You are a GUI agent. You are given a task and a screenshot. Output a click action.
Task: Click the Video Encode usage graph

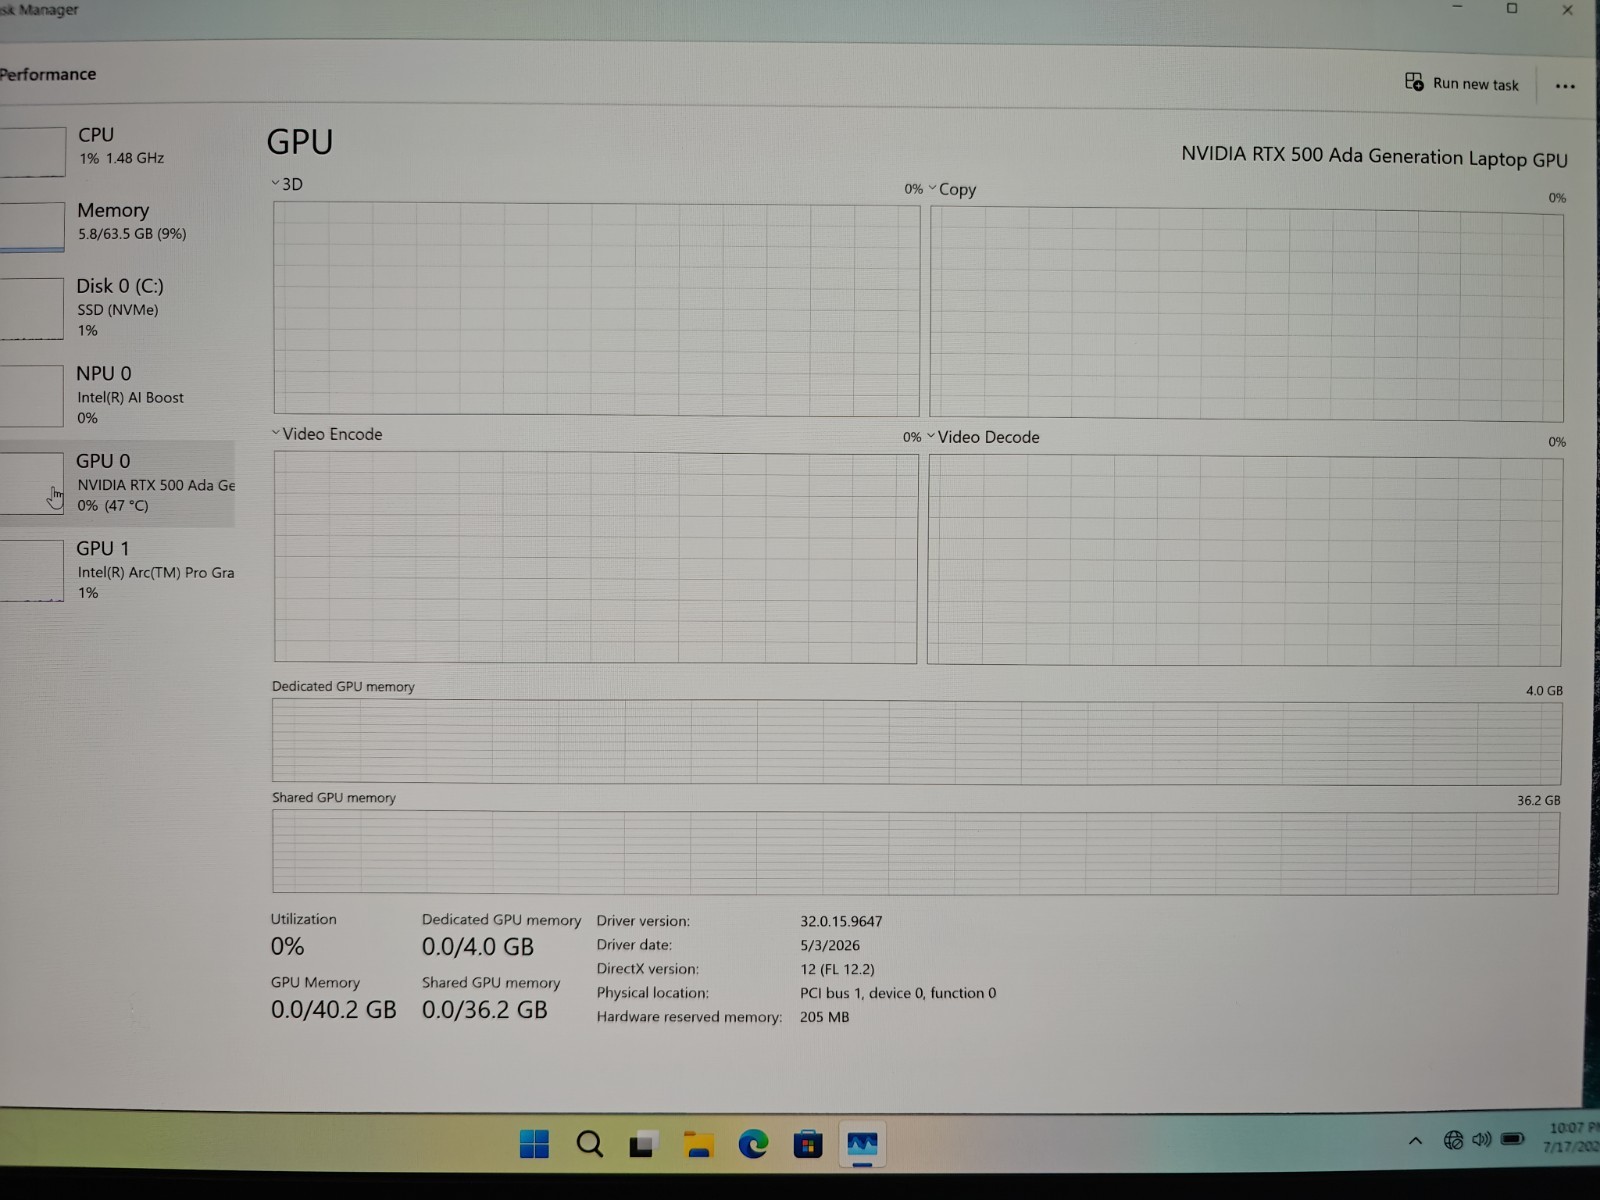click(x=595, y=557)
